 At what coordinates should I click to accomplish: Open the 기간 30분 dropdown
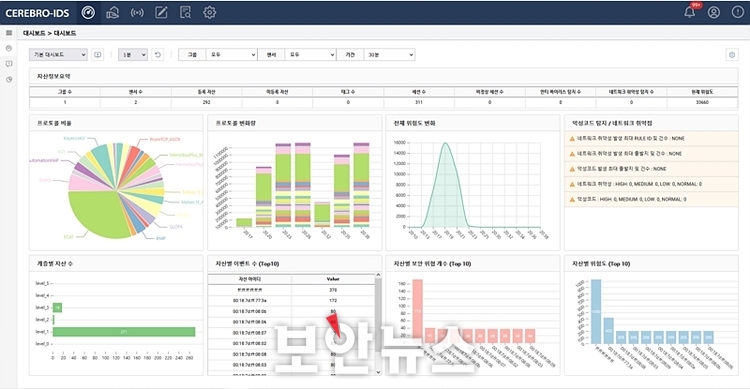(x=389, y=55)
